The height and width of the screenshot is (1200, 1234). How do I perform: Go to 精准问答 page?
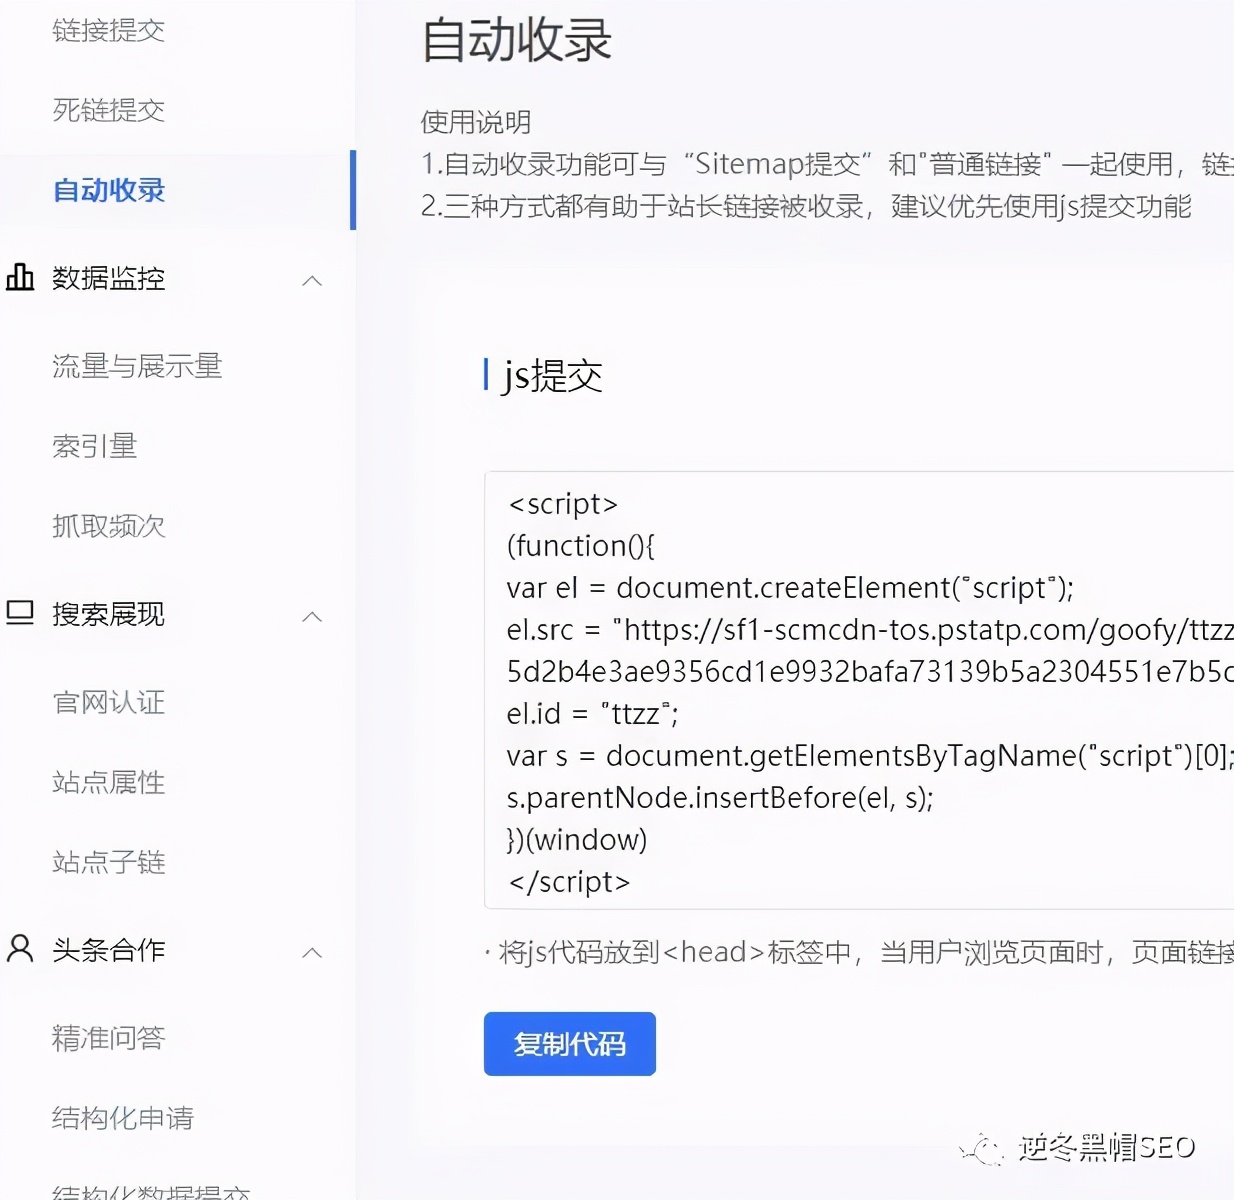[x=108, y=1038]
